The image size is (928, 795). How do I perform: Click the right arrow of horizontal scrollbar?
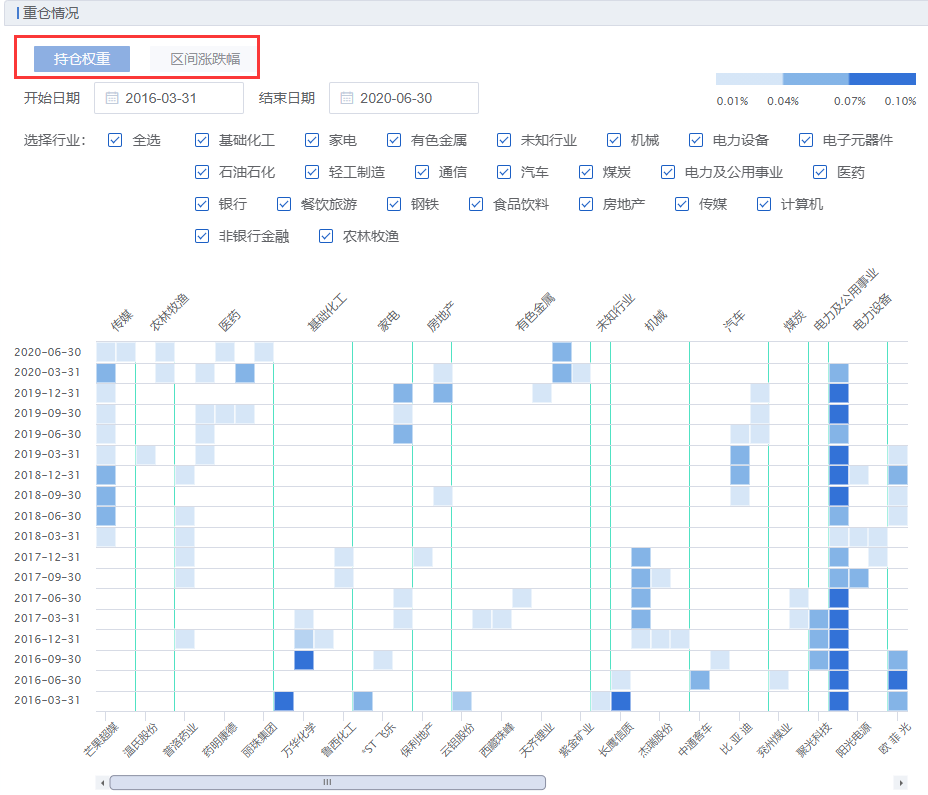tap(901, 782)
